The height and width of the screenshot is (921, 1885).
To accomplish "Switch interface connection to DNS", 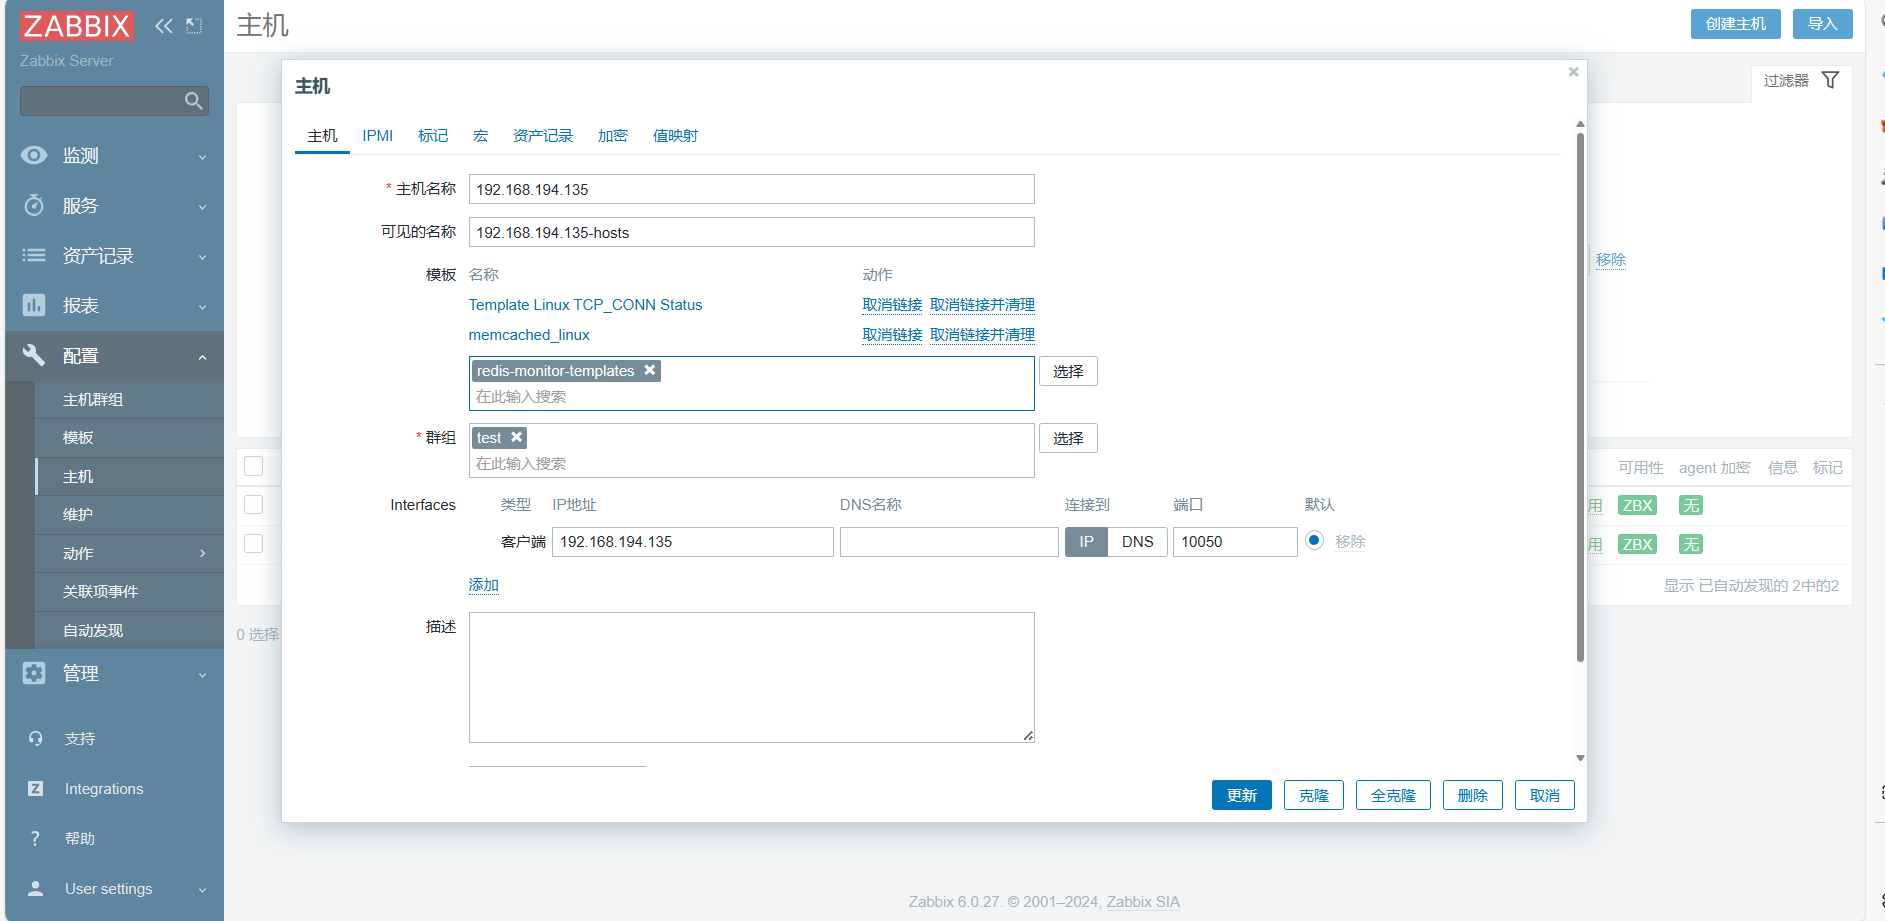I will tap(1137, 542).
